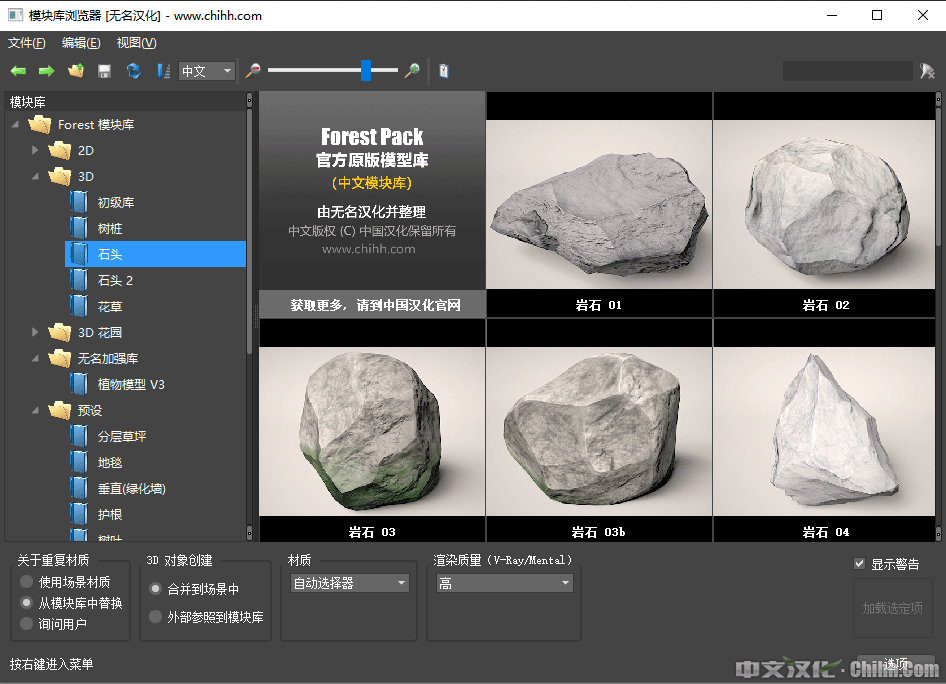Click the thumbnail size slider handle
Screen dimensions: 946x684
click(x=366, y=70)
